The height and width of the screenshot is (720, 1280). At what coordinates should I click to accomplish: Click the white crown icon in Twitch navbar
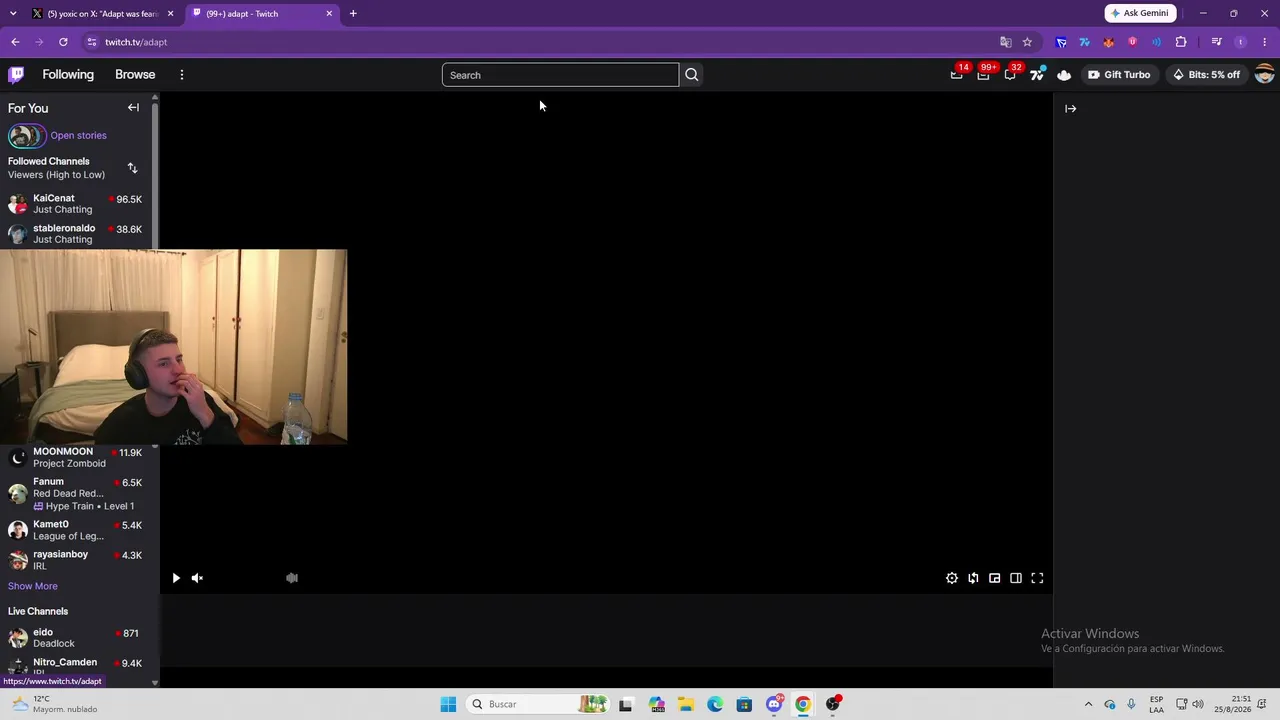(1064, 75)
